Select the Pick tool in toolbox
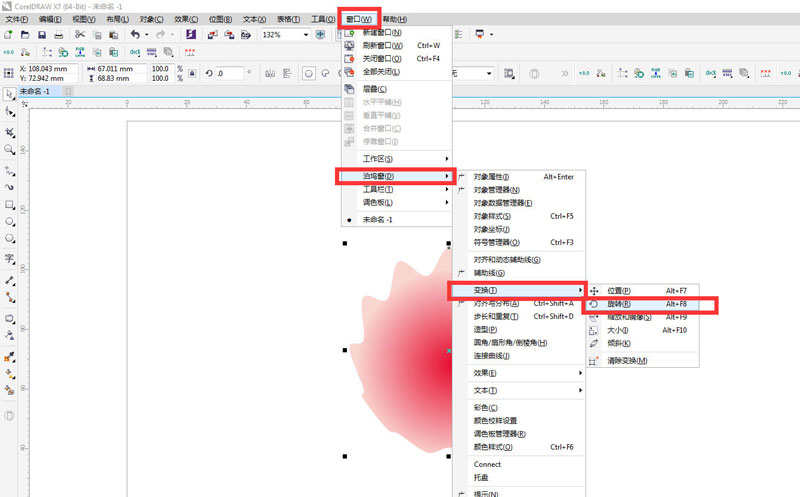Screen dimensions: 800x497 tap(10, 93)
